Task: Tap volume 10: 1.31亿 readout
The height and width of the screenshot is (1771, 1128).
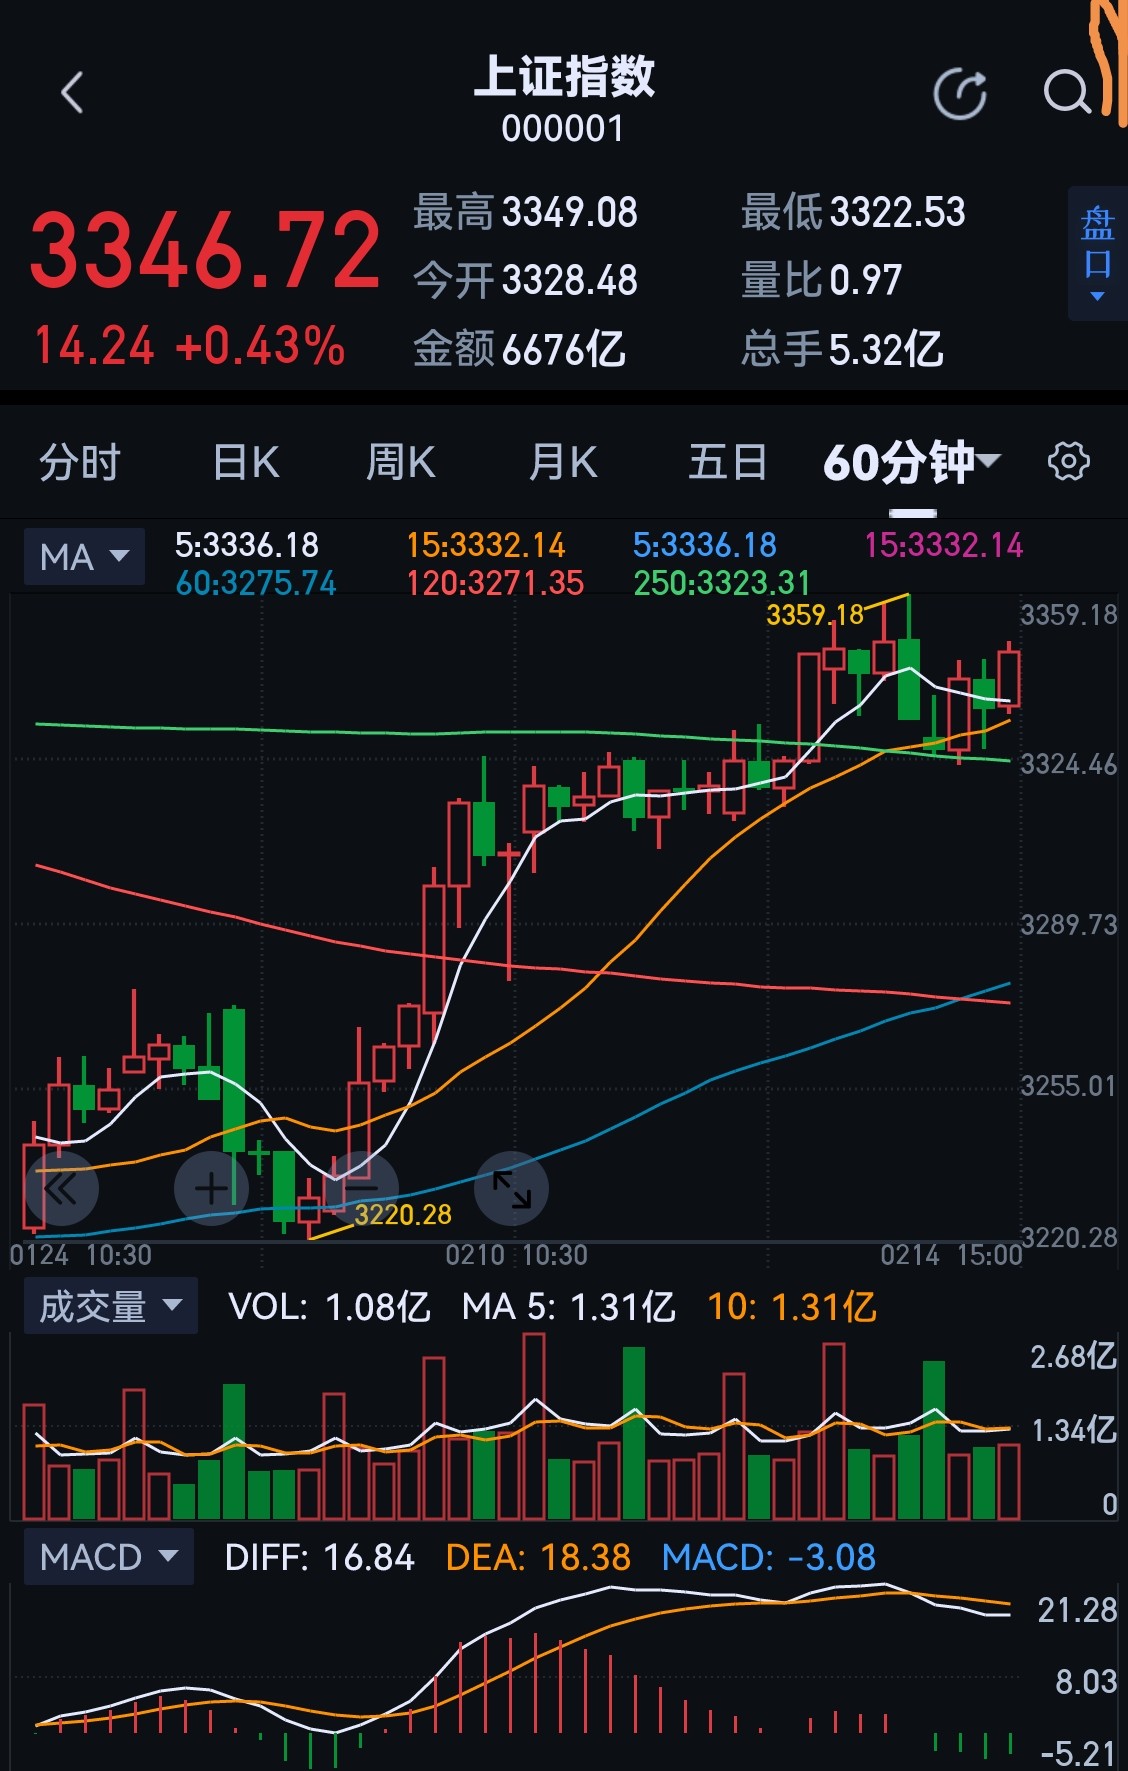Action: [x=792, y=1307]
